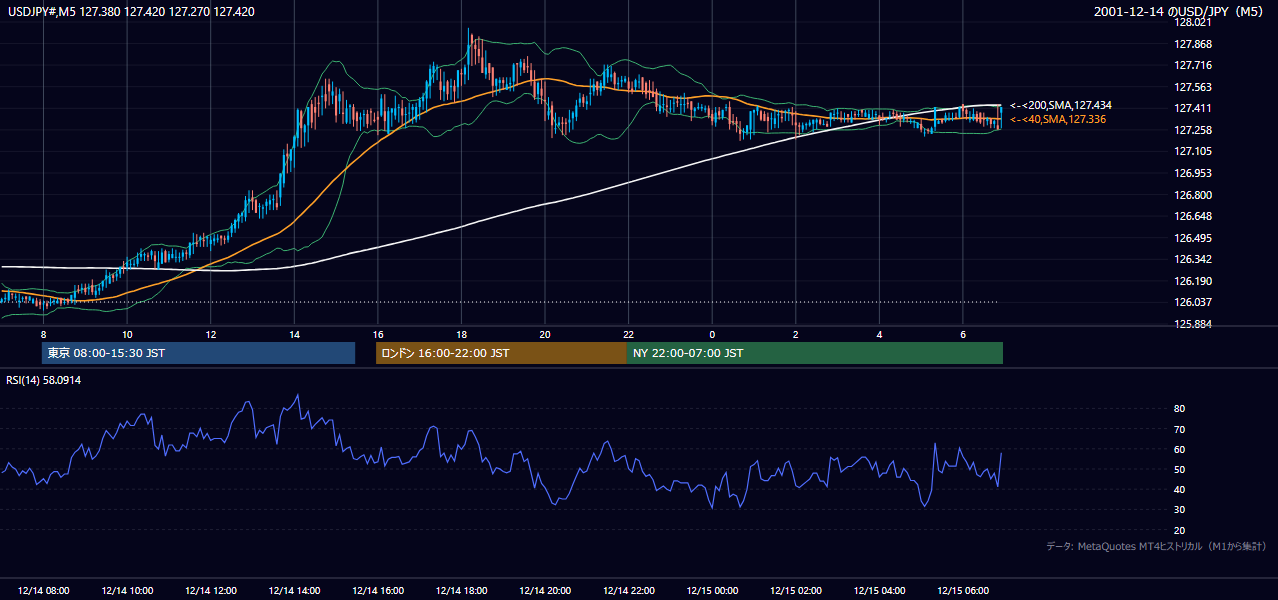Click price axis label 127.258
Viewport: 1278px width, 600px height.
[x=1193, y=130]
